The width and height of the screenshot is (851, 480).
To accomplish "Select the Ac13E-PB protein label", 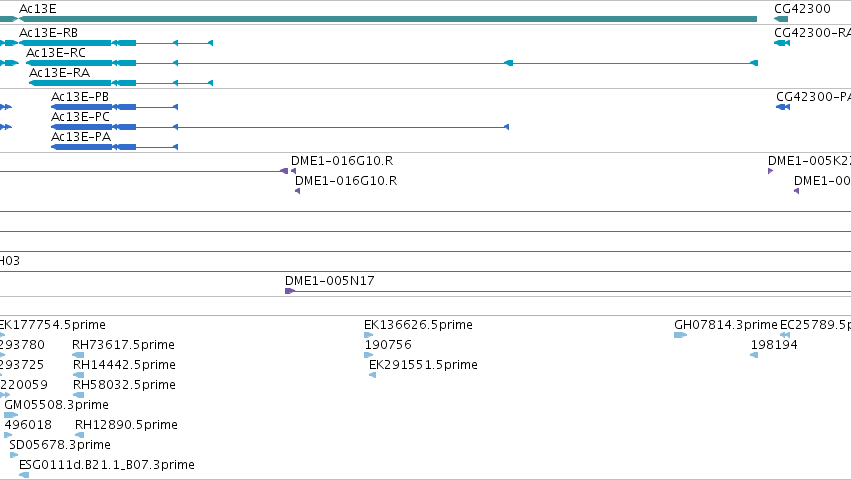I will click(x=80, y=97).
